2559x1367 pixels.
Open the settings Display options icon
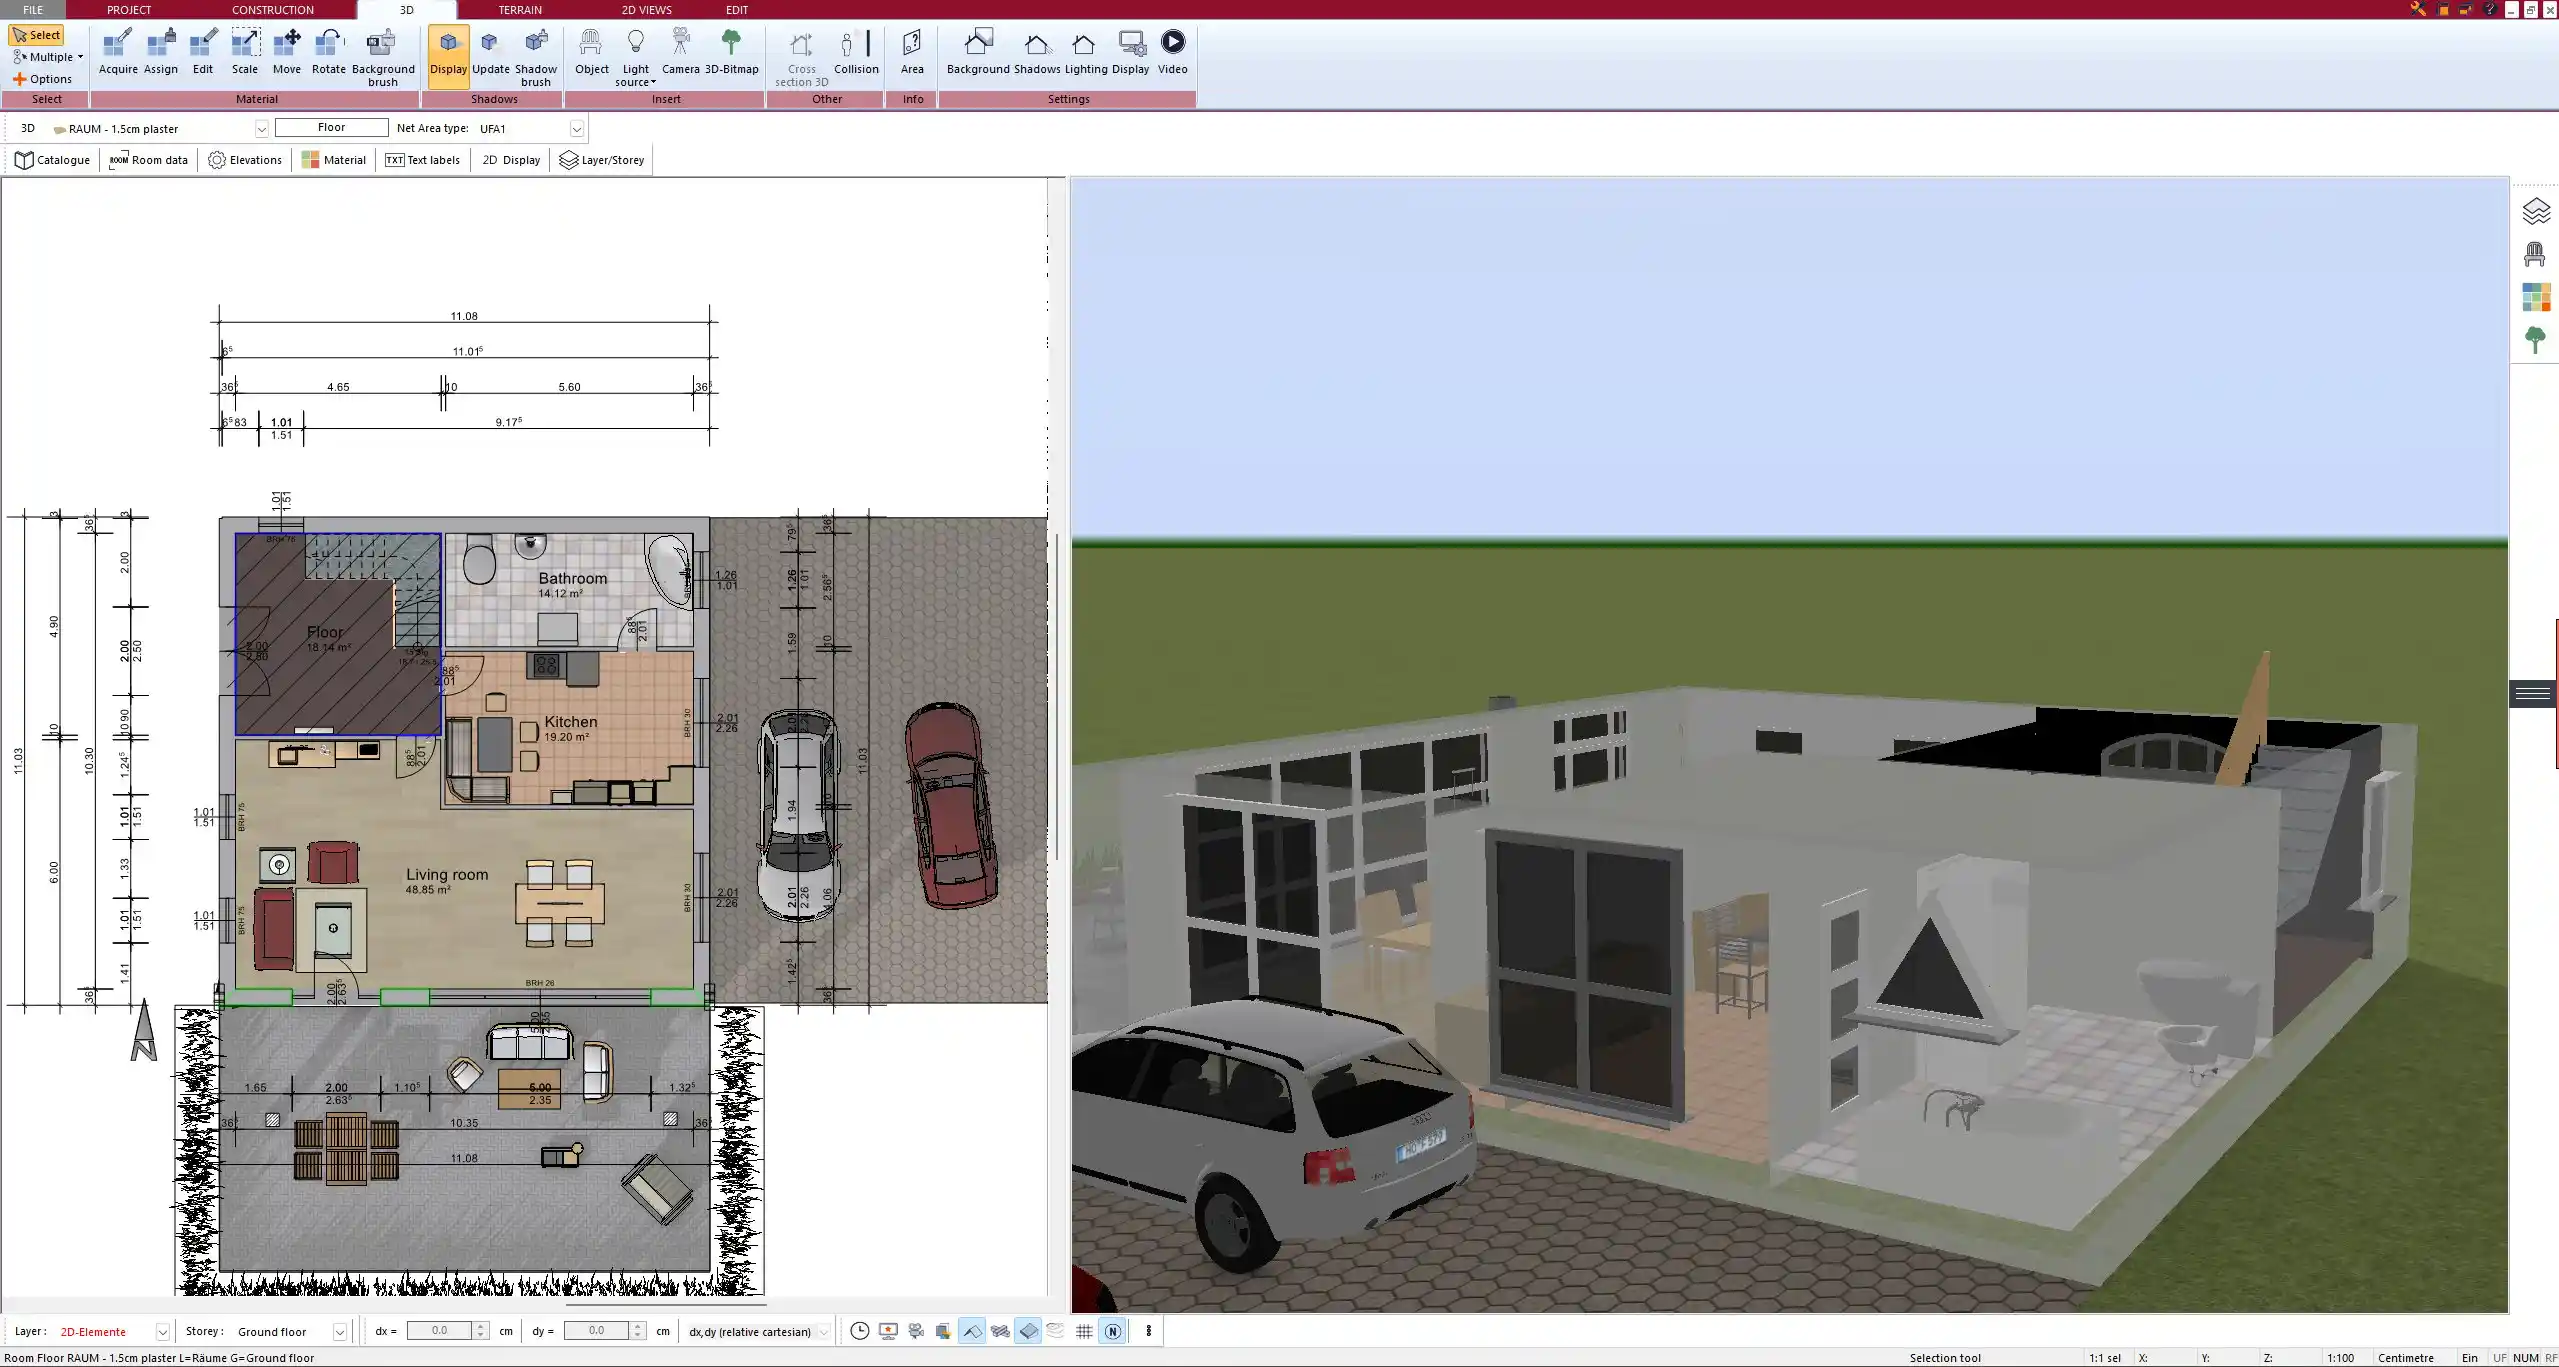1131,52
